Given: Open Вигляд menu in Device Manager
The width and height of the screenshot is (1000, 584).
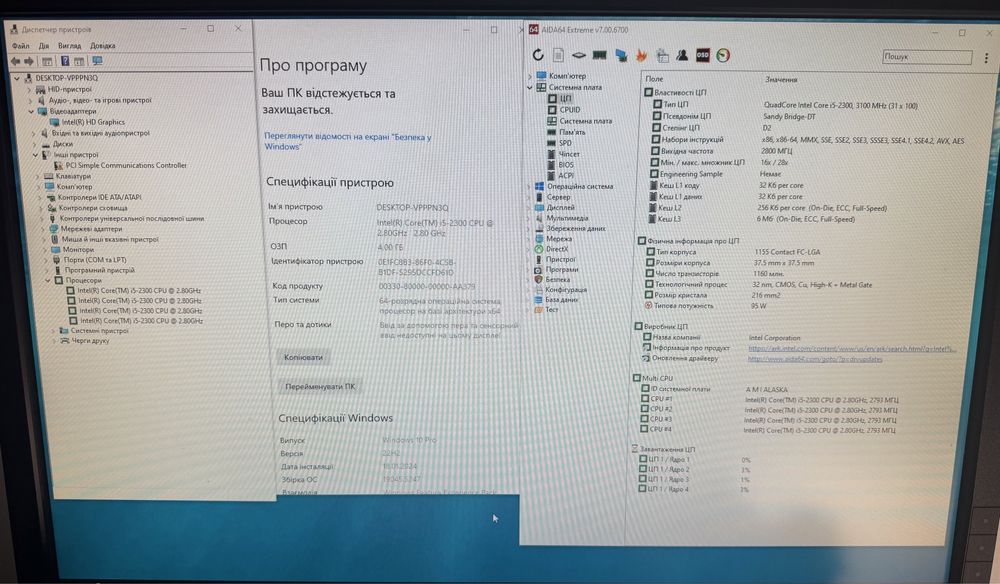Looking at the screenshot, I should pos(70,46).
